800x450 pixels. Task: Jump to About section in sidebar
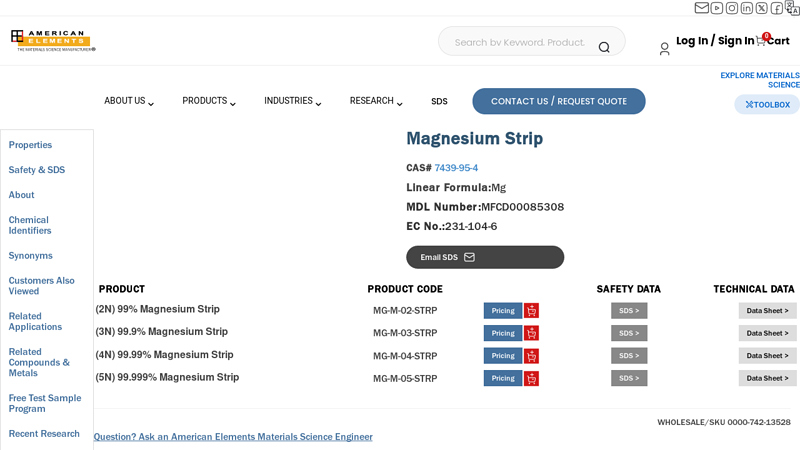pyautogui.click(x=21, y=195)
